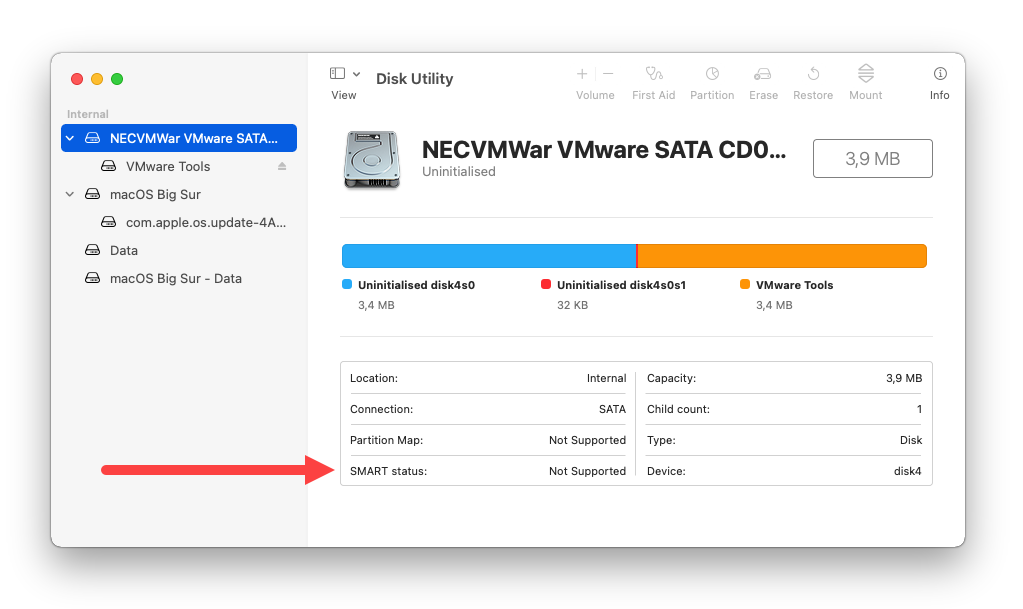Minimize the window with yellow button
Screen dimensions: 1023x609
97,79
